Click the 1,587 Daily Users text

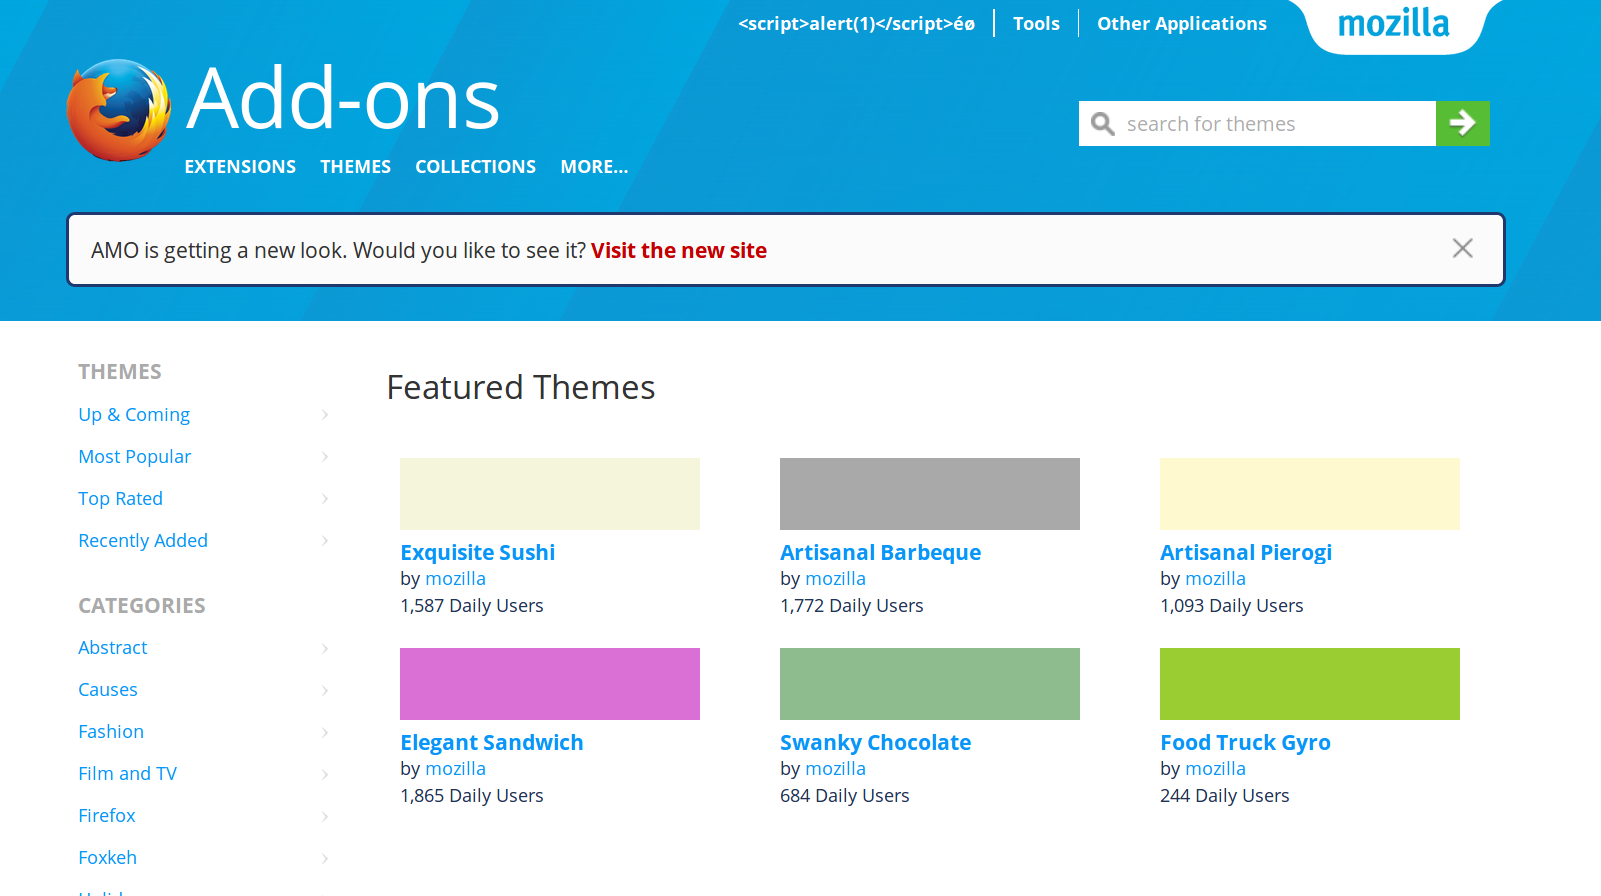pos(471,606)
